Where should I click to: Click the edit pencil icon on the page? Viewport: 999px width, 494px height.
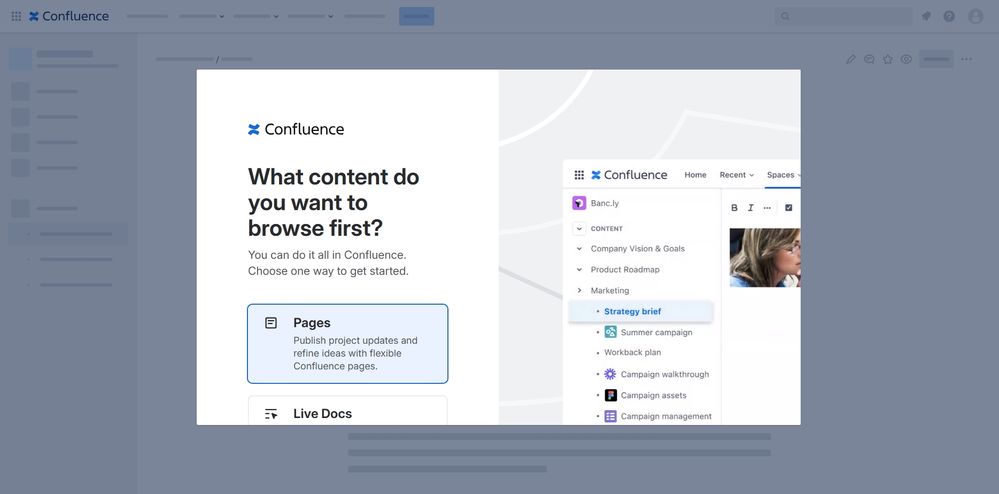click(x=851, y=59)
